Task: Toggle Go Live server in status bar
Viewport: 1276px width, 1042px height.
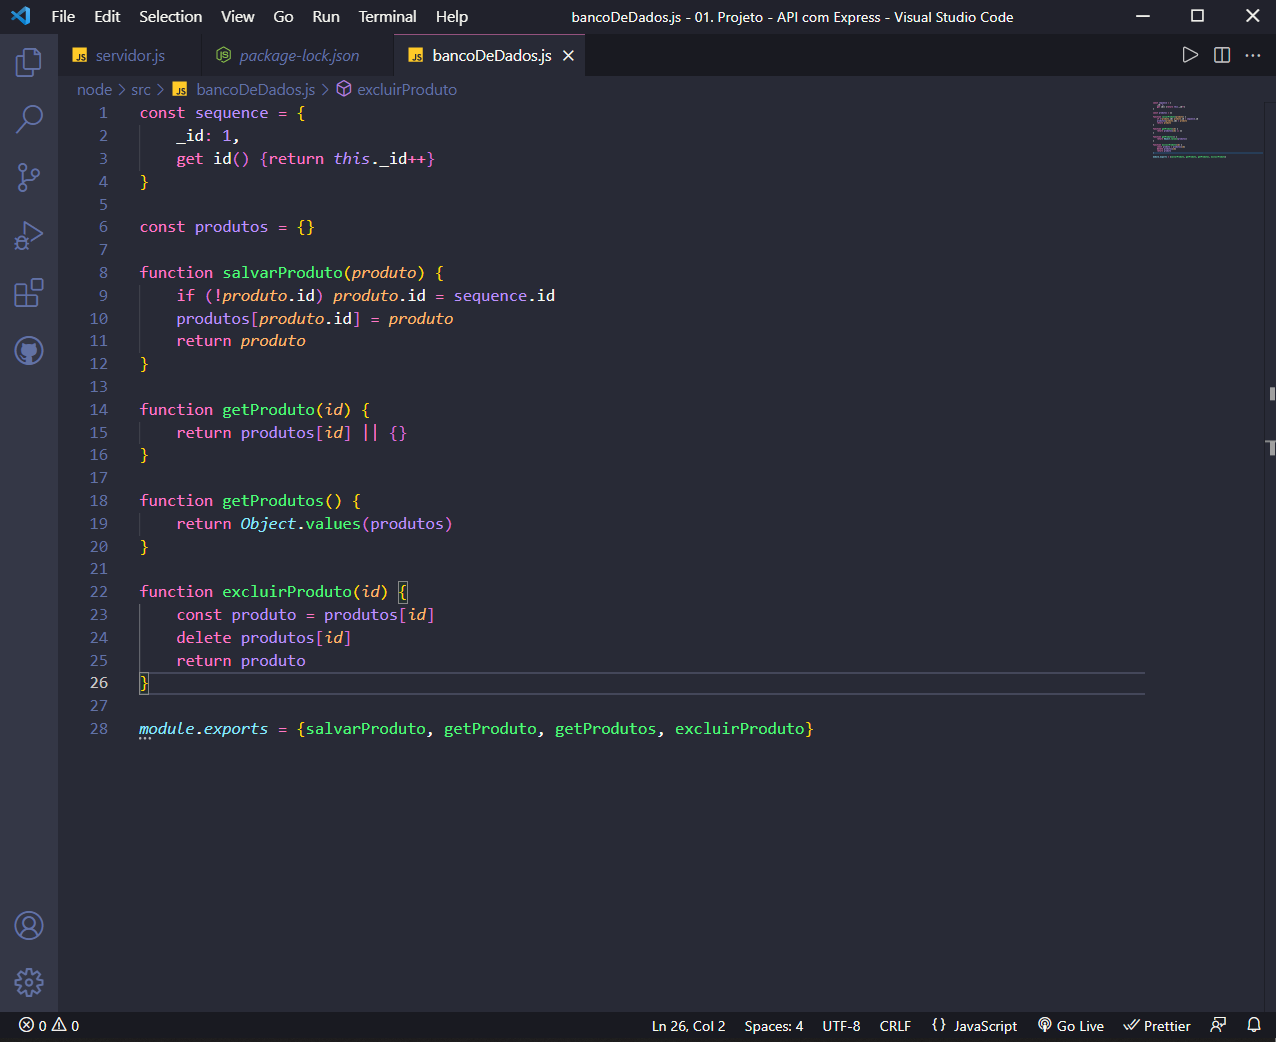Action: (x=1070, y=1025)
